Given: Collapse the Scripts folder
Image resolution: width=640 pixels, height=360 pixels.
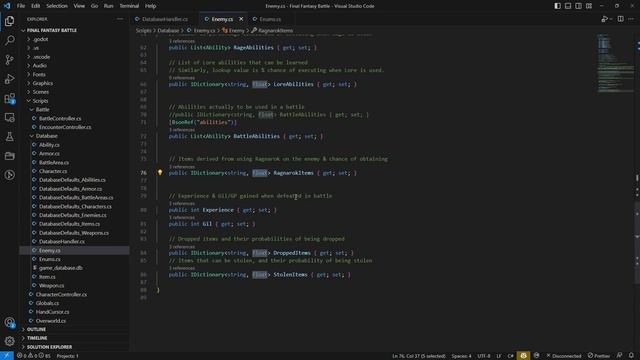Looking at the screenshot, I should point(40,101).
